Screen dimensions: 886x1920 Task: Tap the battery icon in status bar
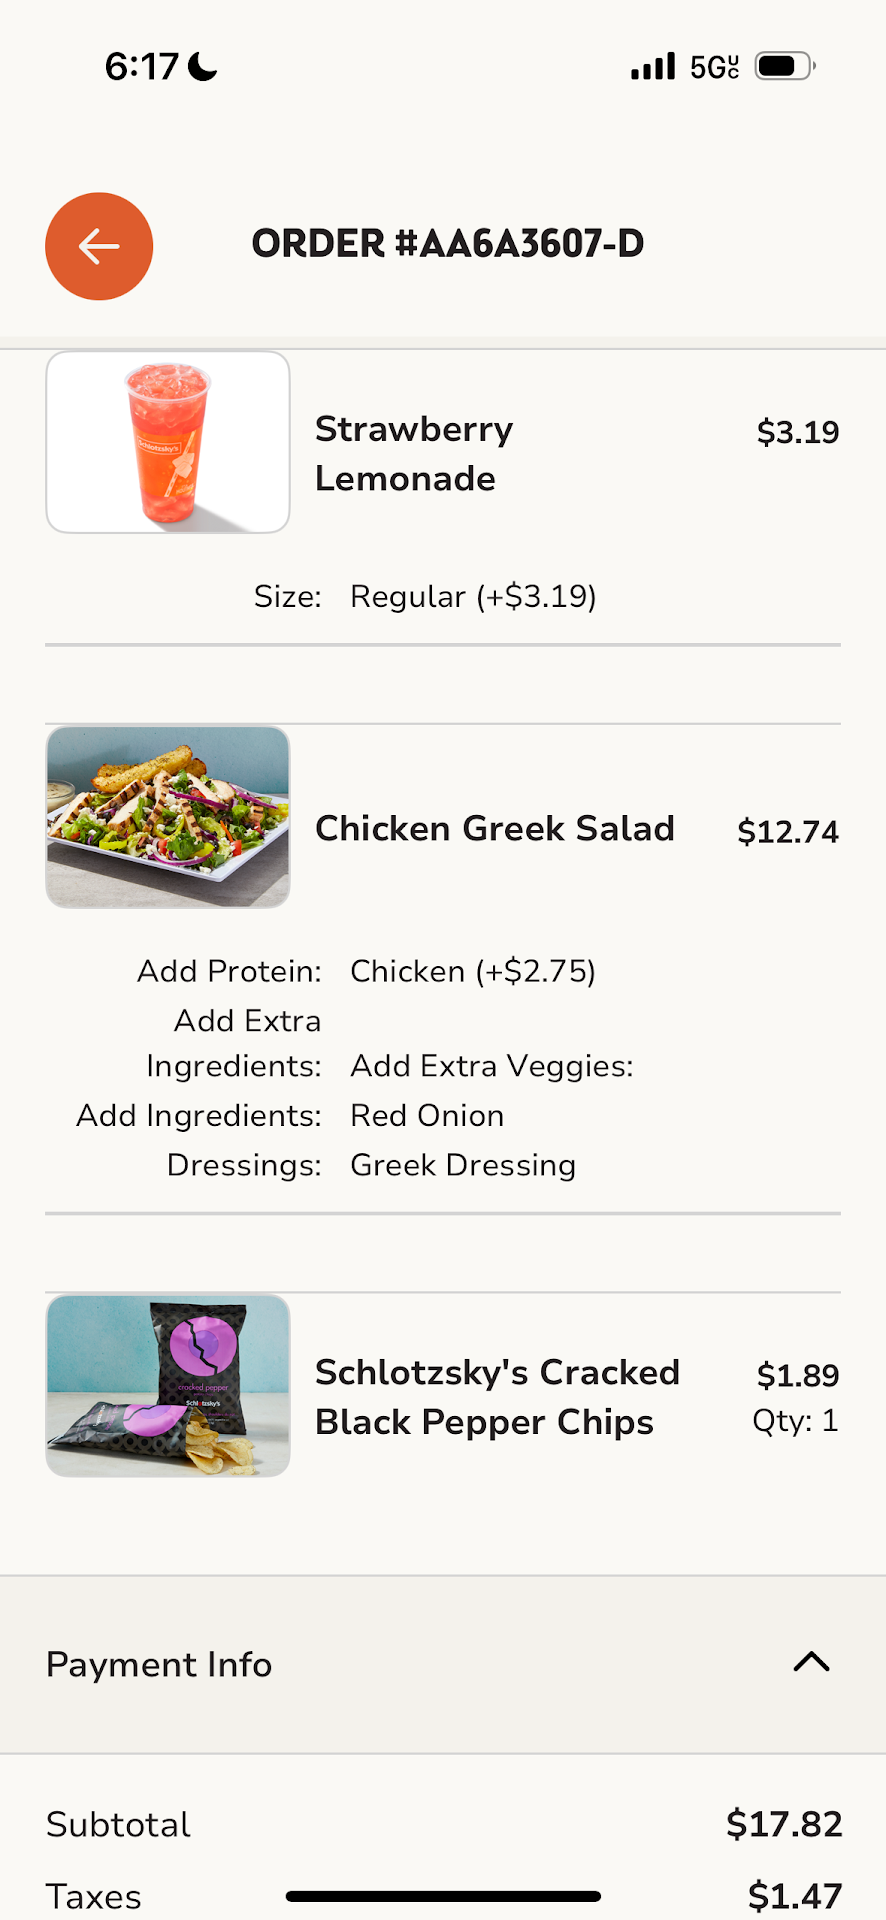[x=784, y=67]
